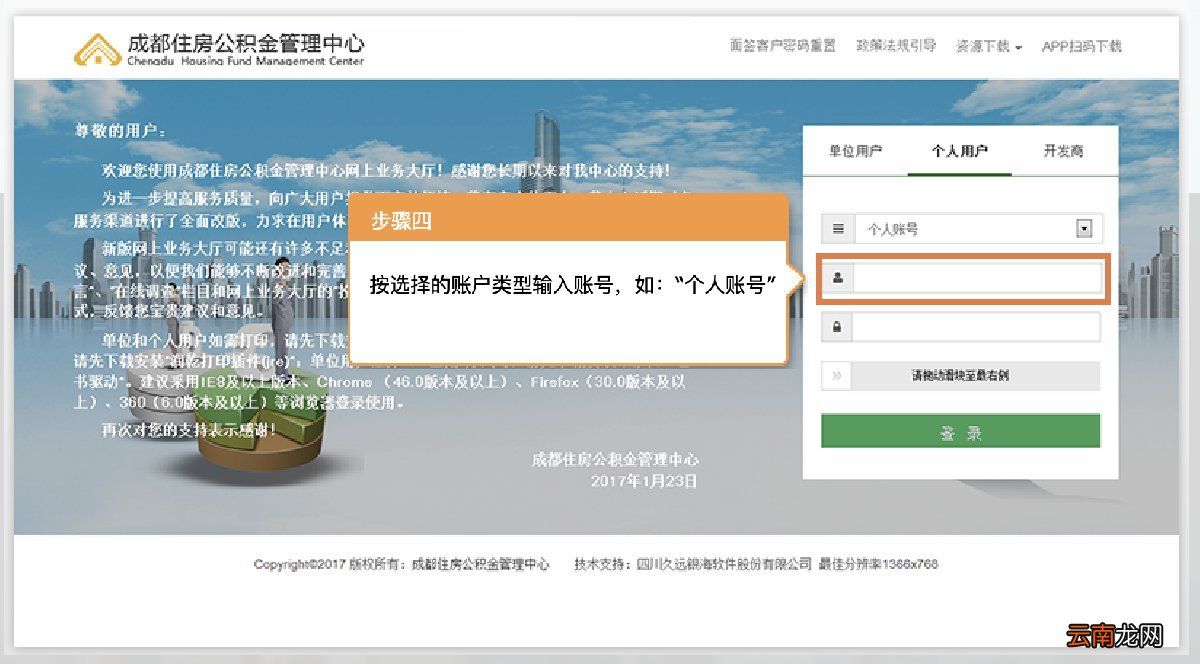Image resolution: width=1200 pixels, height=664 pixels.
Task: Switch to the 开发商 tab
Action: click(1063, 150)
